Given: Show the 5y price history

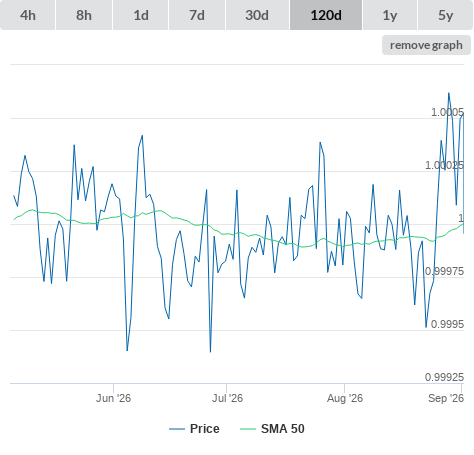Looking at the screenshot, I should 445,15.
